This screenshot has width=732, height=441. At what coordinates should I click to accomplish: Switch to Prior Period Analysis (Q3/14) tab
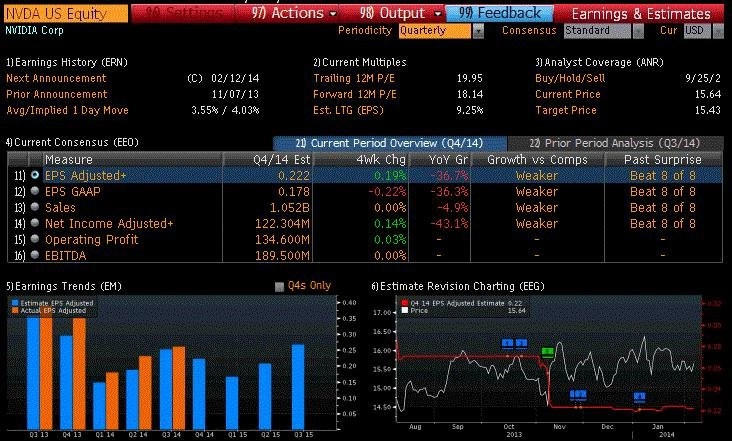click(614, 143)
